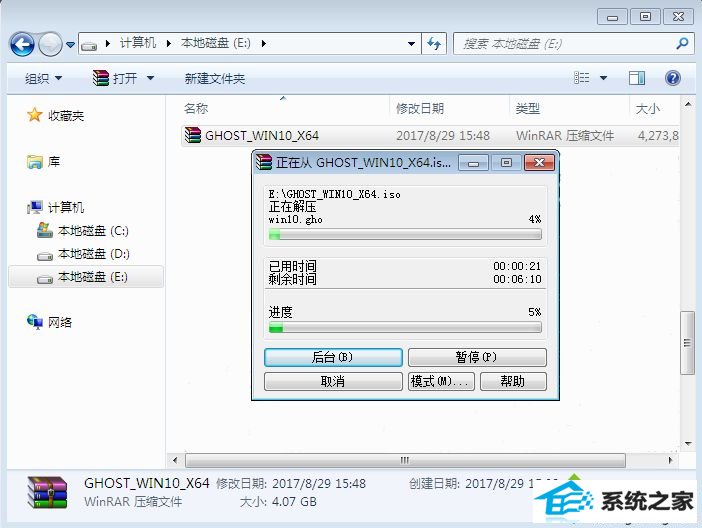Refresh the folder with the refresh icon

(434, 43)
